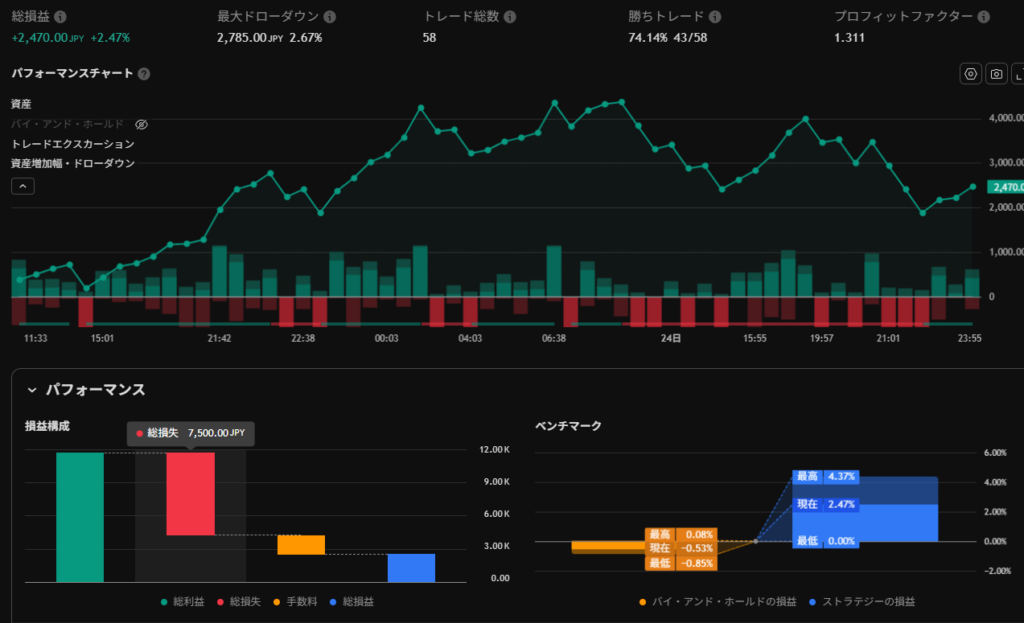Take chart snapshot with camera icon
Screen dimensions: 1024x623
coord(996,74)
